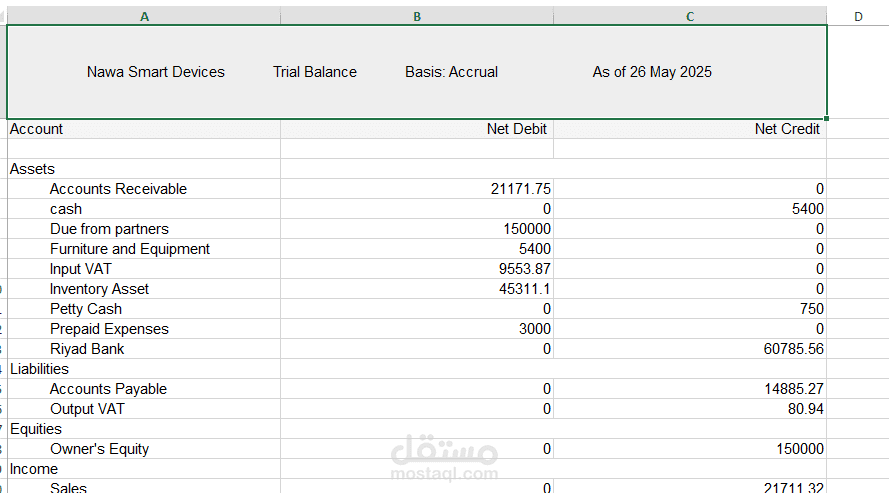The width and height of the screenshot is (889, 493).
Task: Select the cash net credit 5400 cell
Action: [x=690, y=209]
